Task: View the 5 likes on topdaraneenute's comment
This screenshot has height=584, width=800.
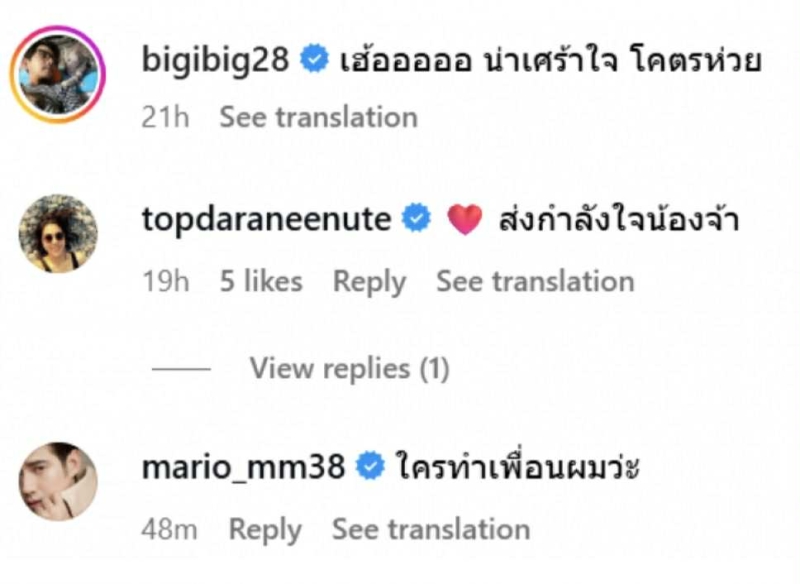Action: pyautogui.click(x=260, y=282)
